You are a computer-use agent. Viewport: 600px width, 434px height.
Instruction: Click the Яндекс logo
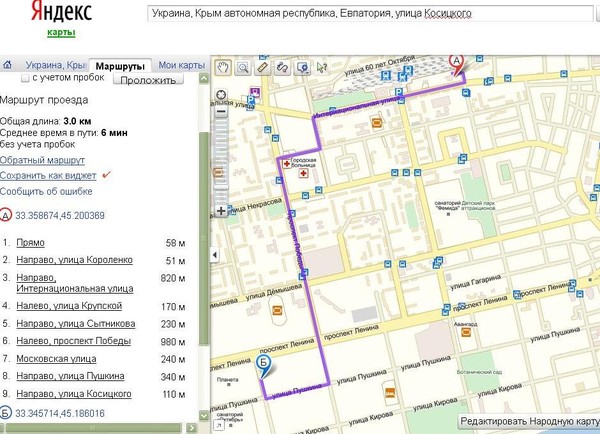62,11
